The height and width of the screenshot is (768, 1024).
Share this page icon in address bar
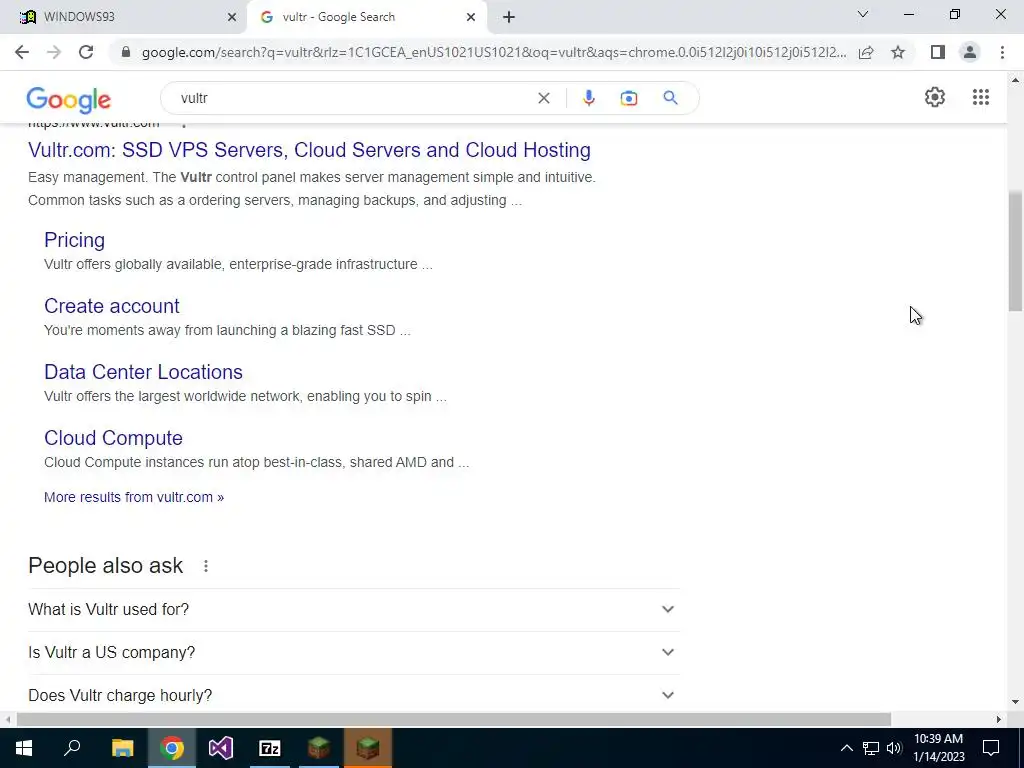[866, 52]
